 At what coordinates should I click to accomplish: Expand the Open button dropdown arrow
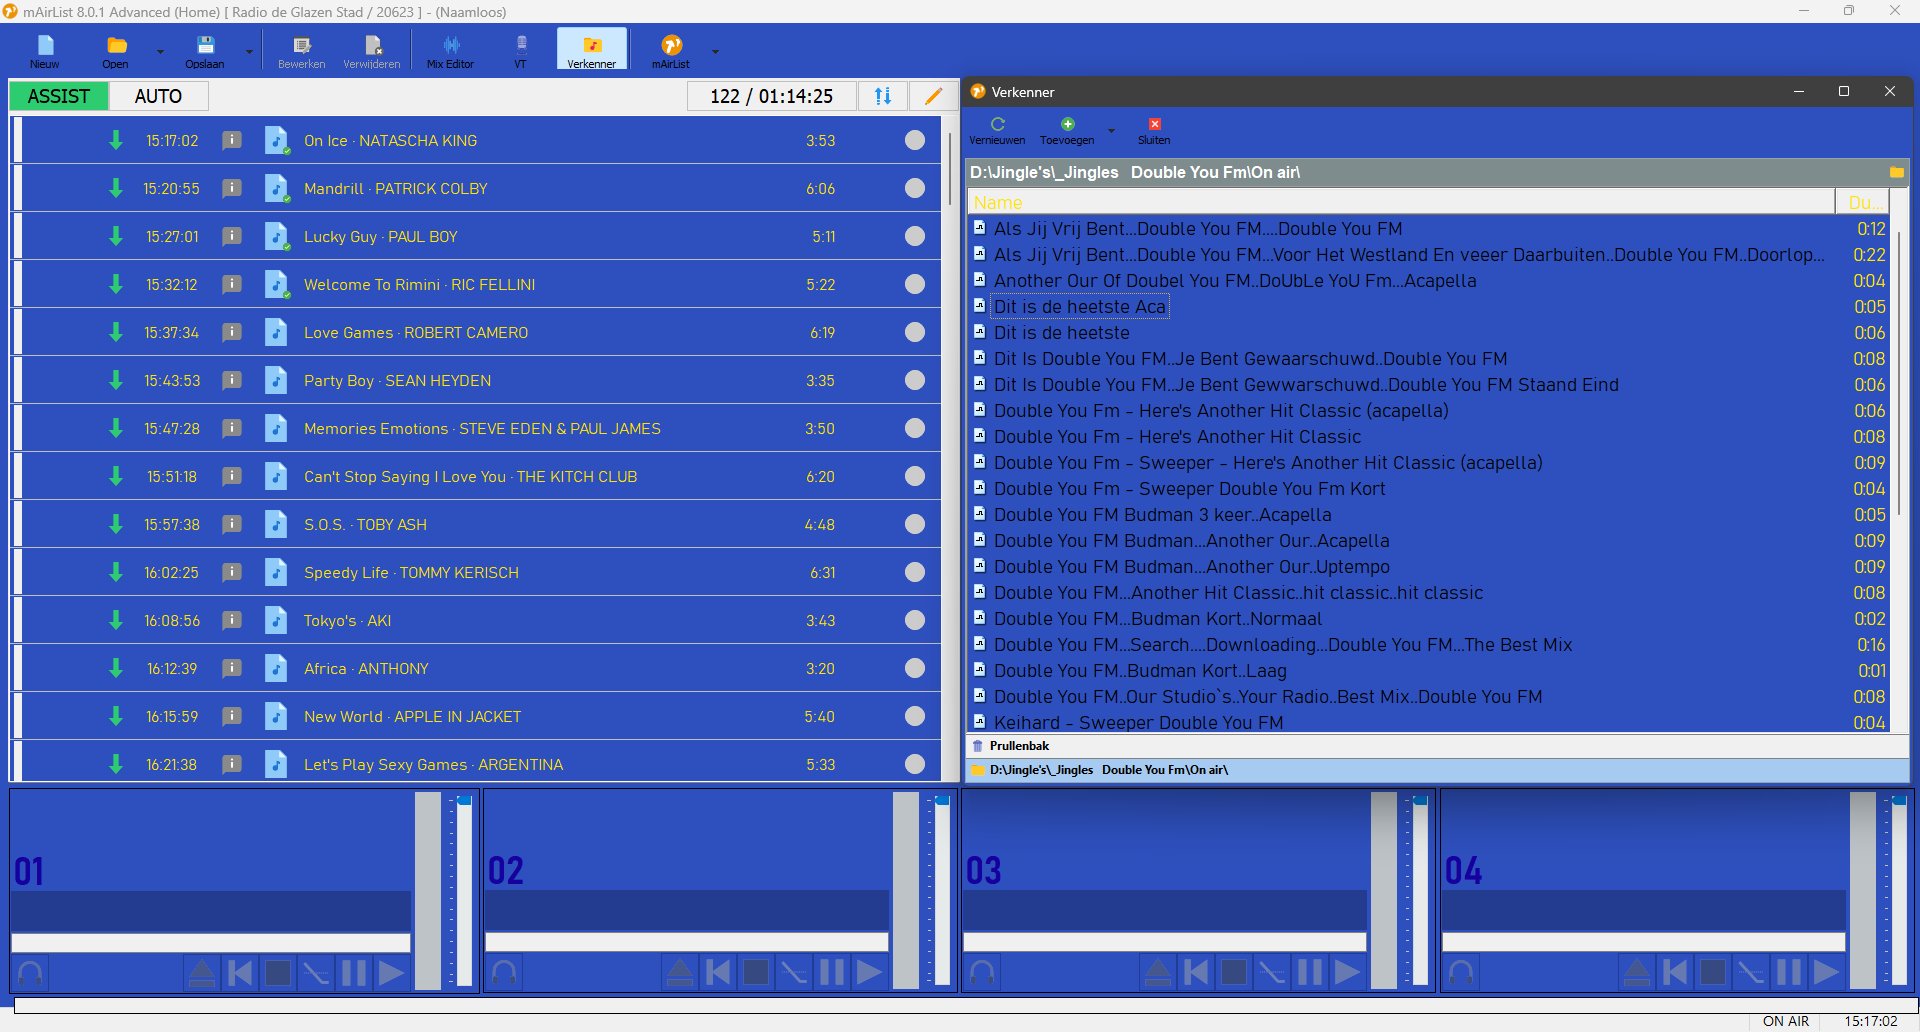[x=160, y=51]
